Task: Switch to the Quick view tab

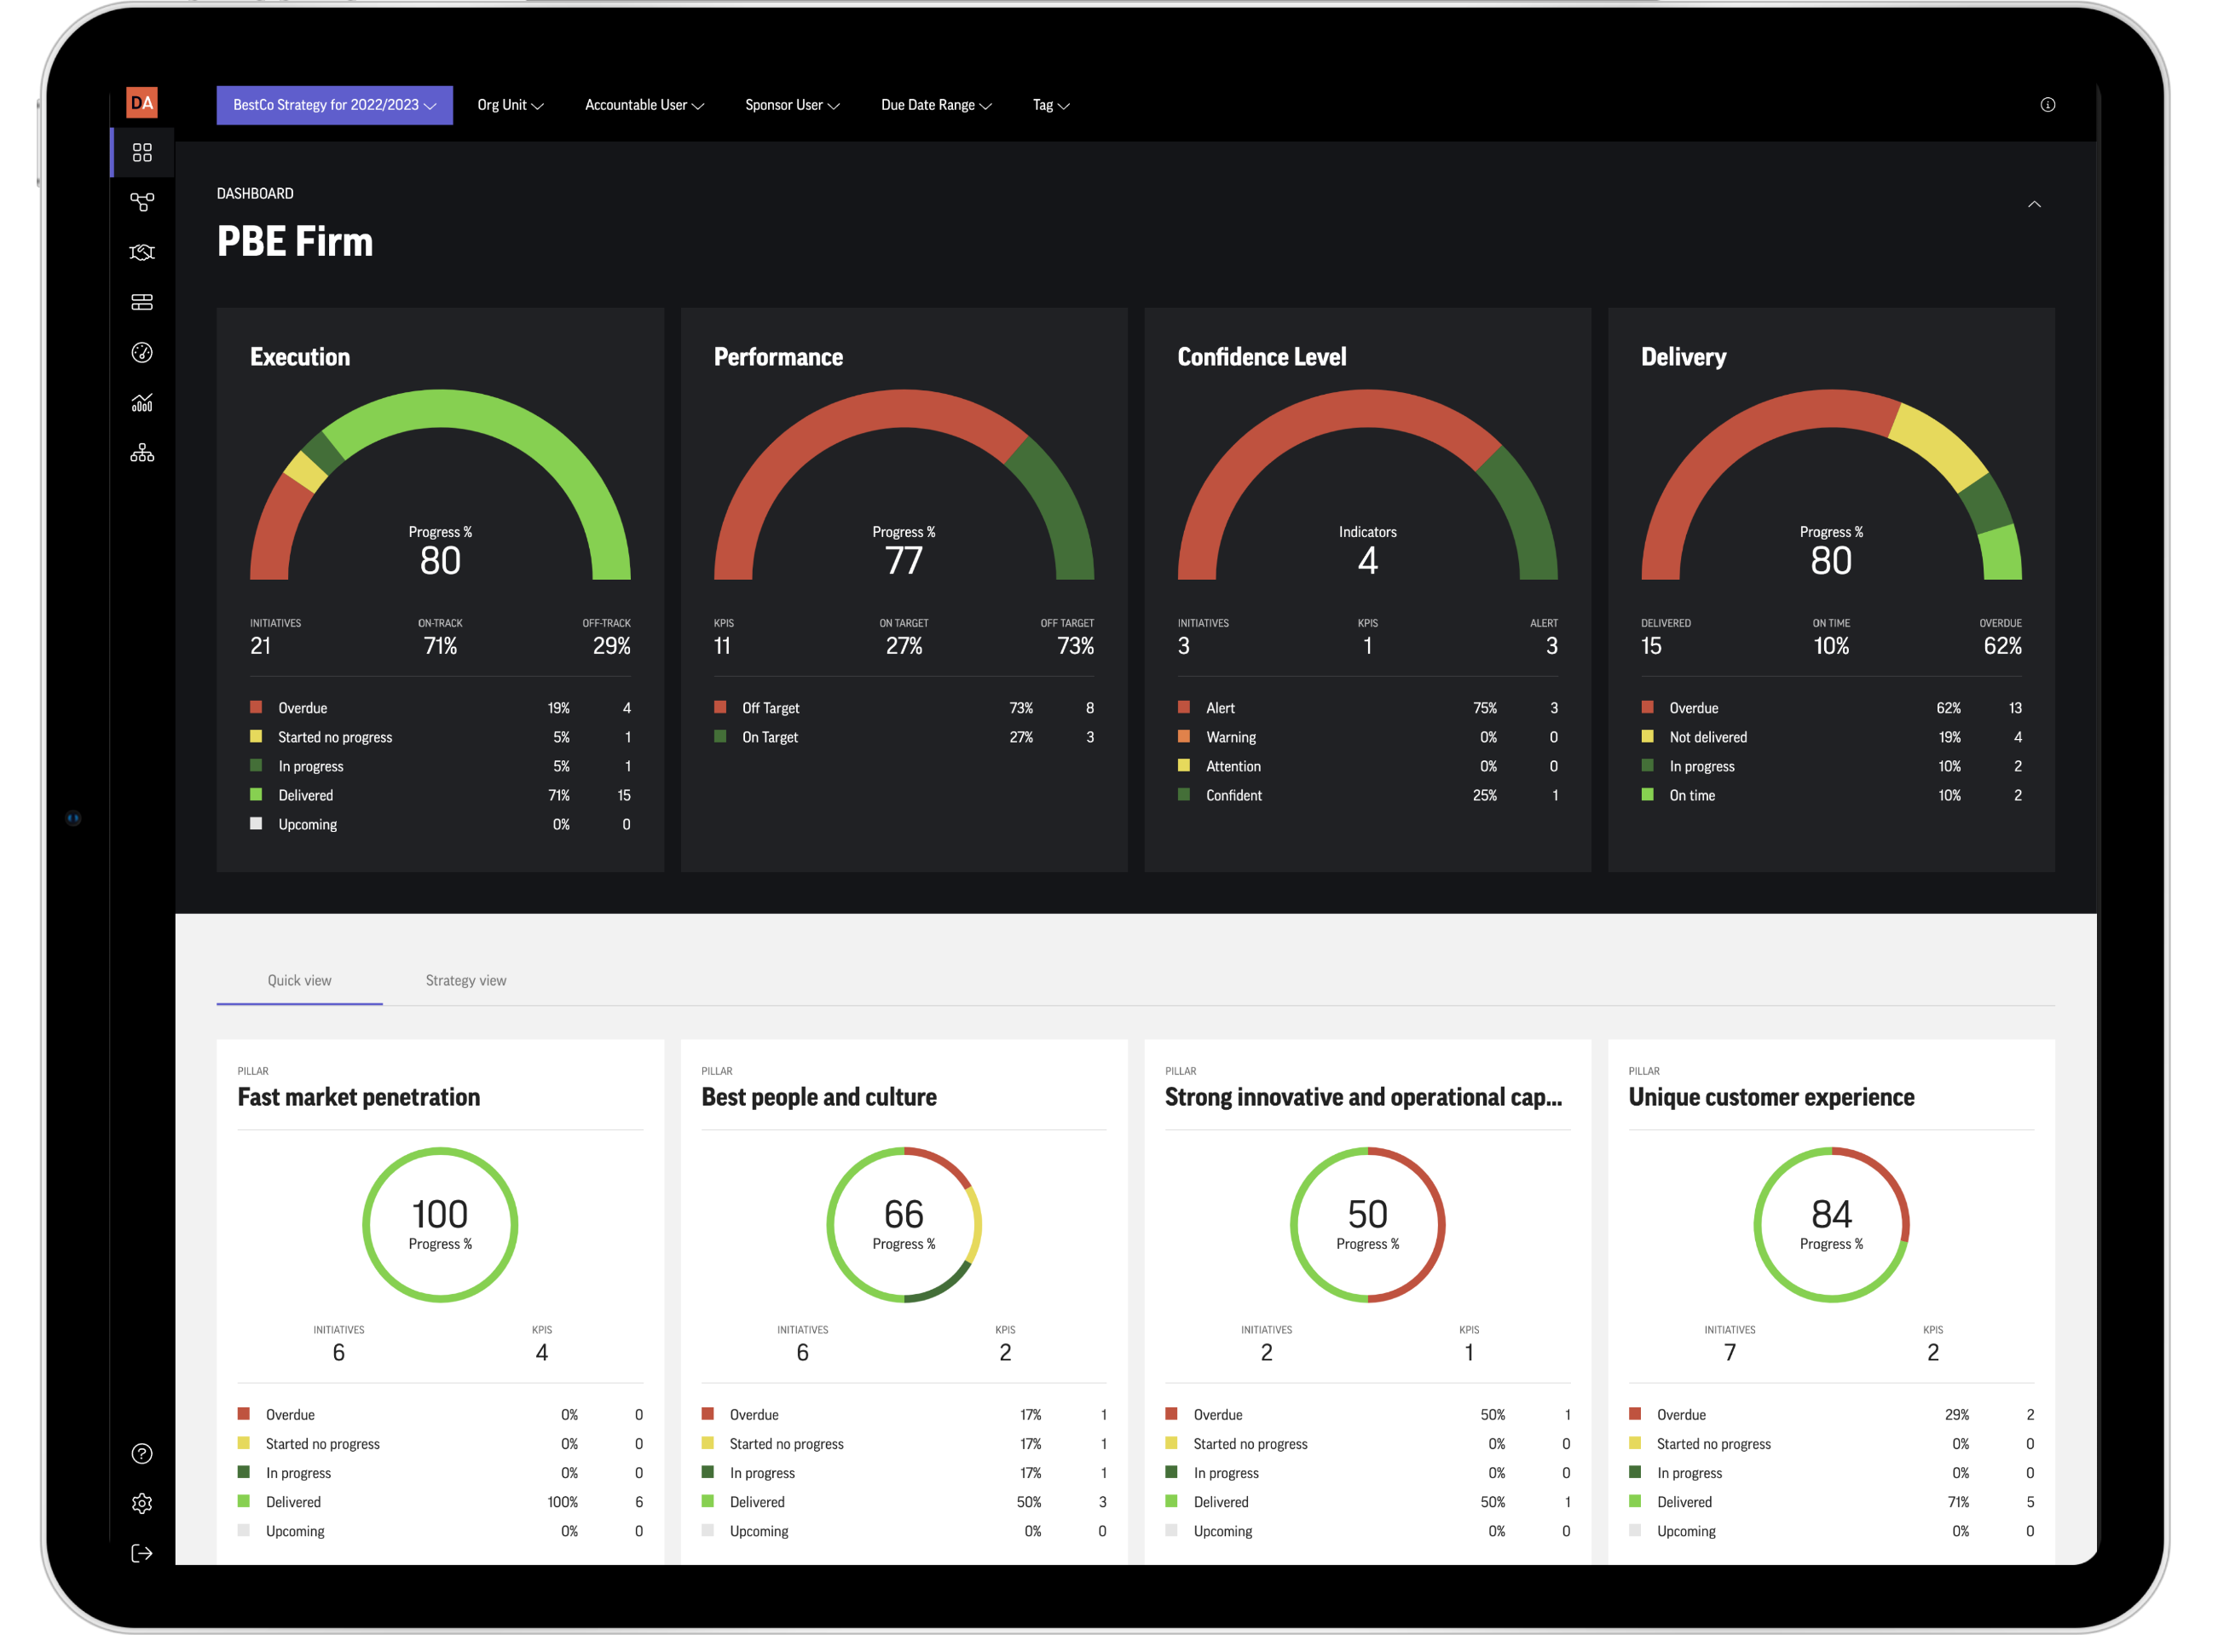Action: 299,980
